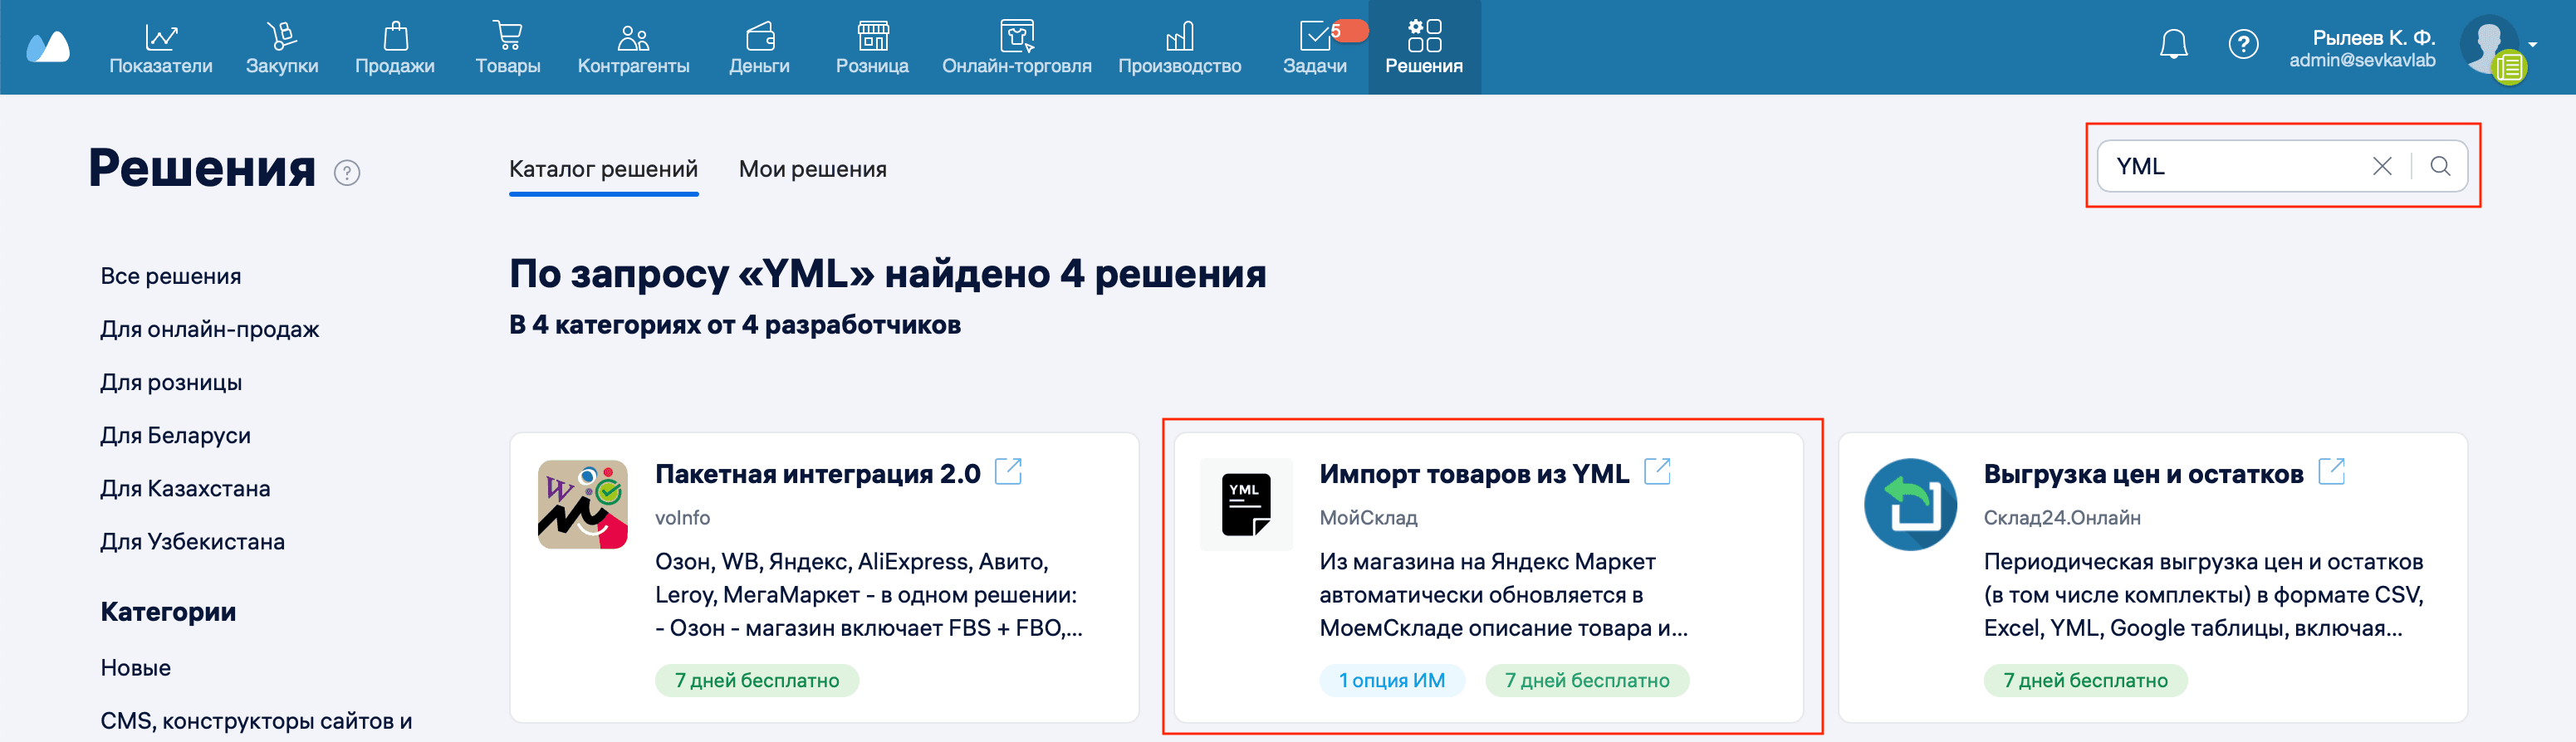
Task: Select Для розницы filter
Action: click(x=171, y=382)
